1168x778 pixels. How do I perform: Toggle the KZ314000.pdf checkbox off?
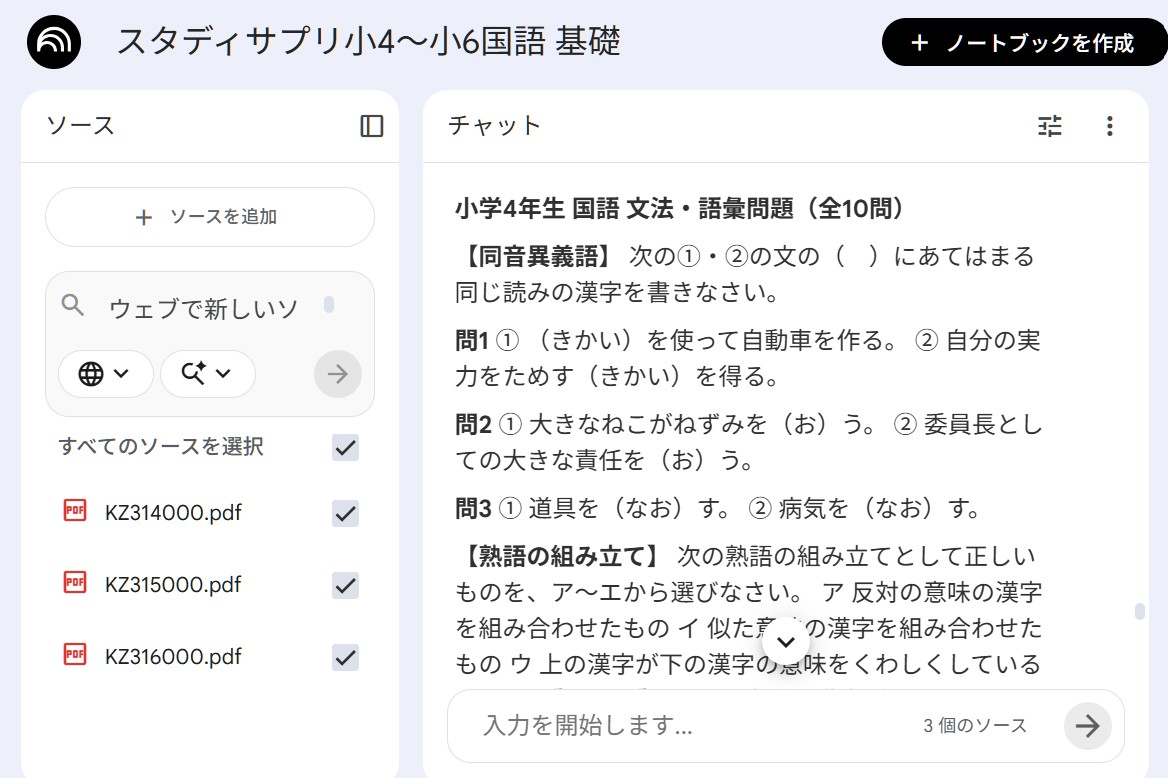click(x=345, y=513)
